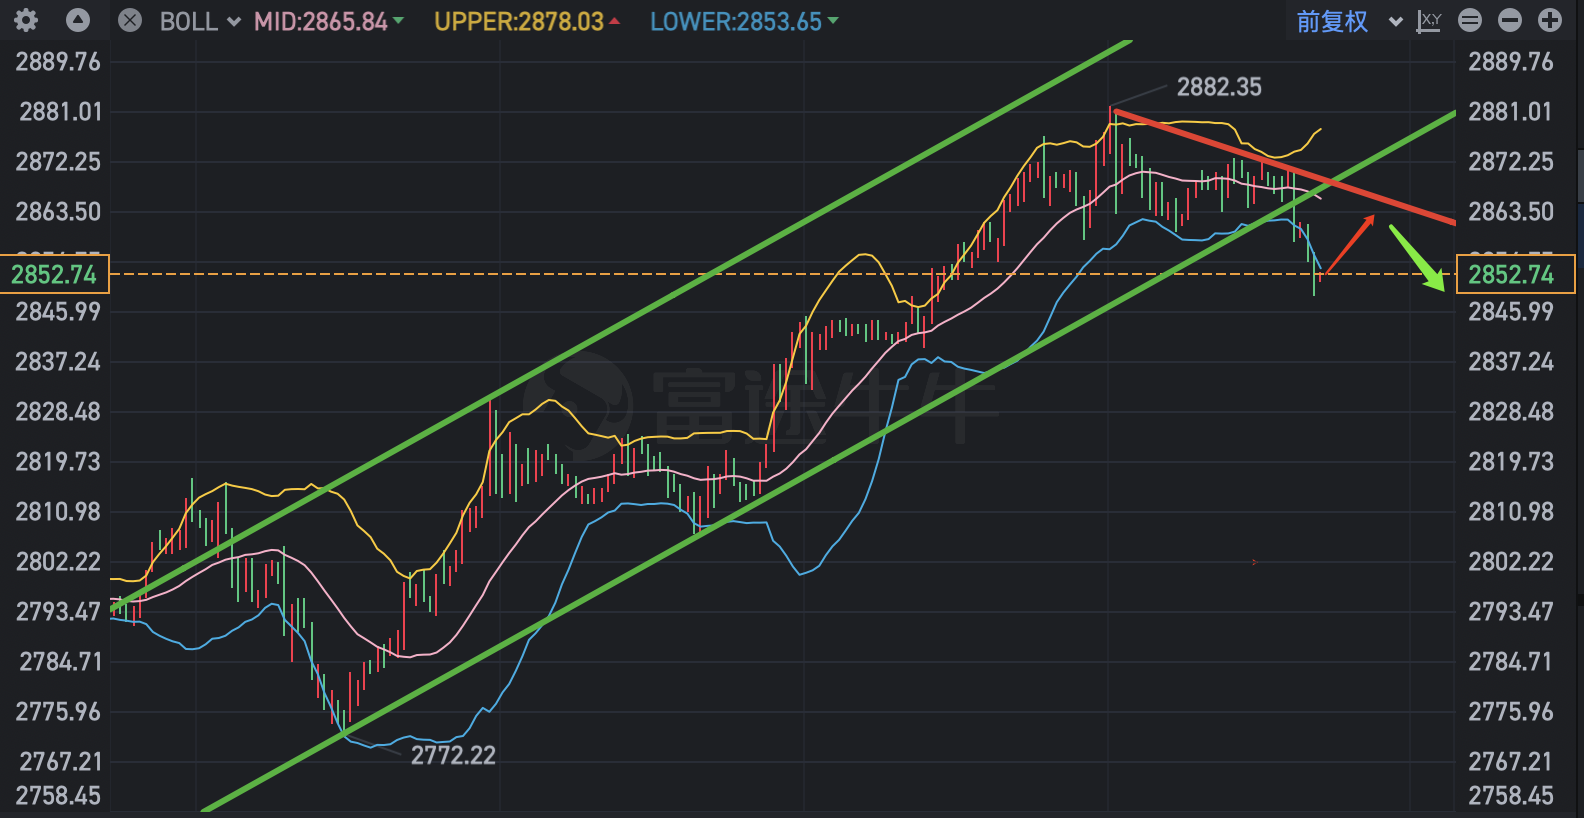The width and height of the screenshot is (1584, 818).
Task: Click the circled equals reset-zoom icon
Action: (1470, 20)
